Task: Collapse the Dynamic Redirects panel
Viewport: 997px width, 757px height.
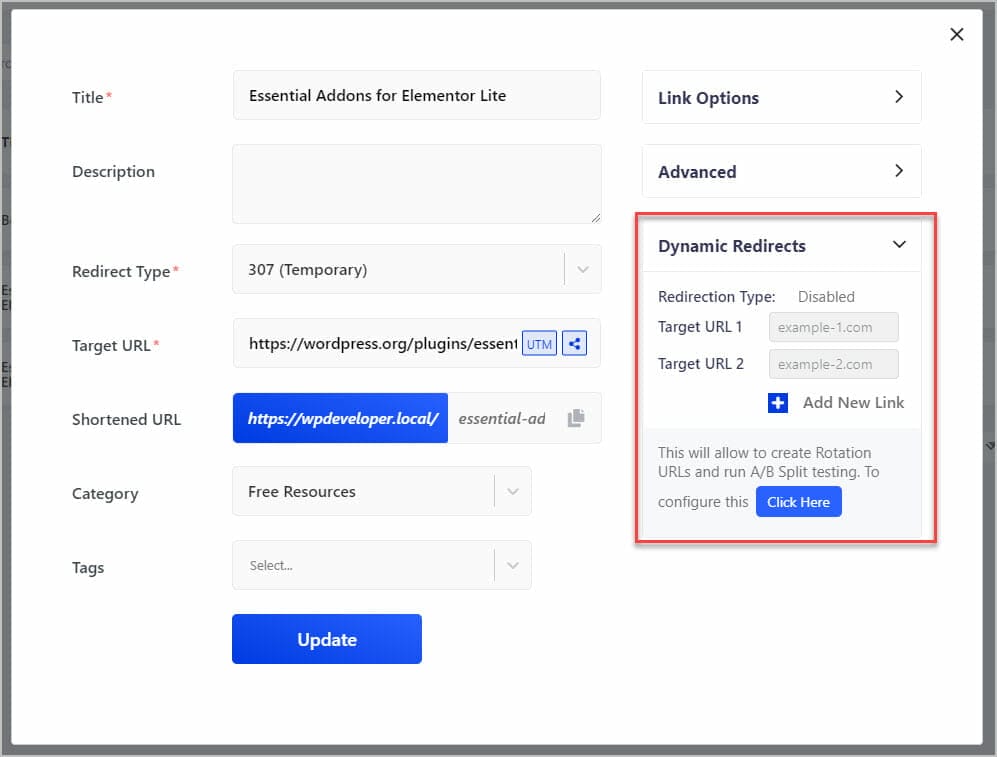Action: click(x=898, y=245)
